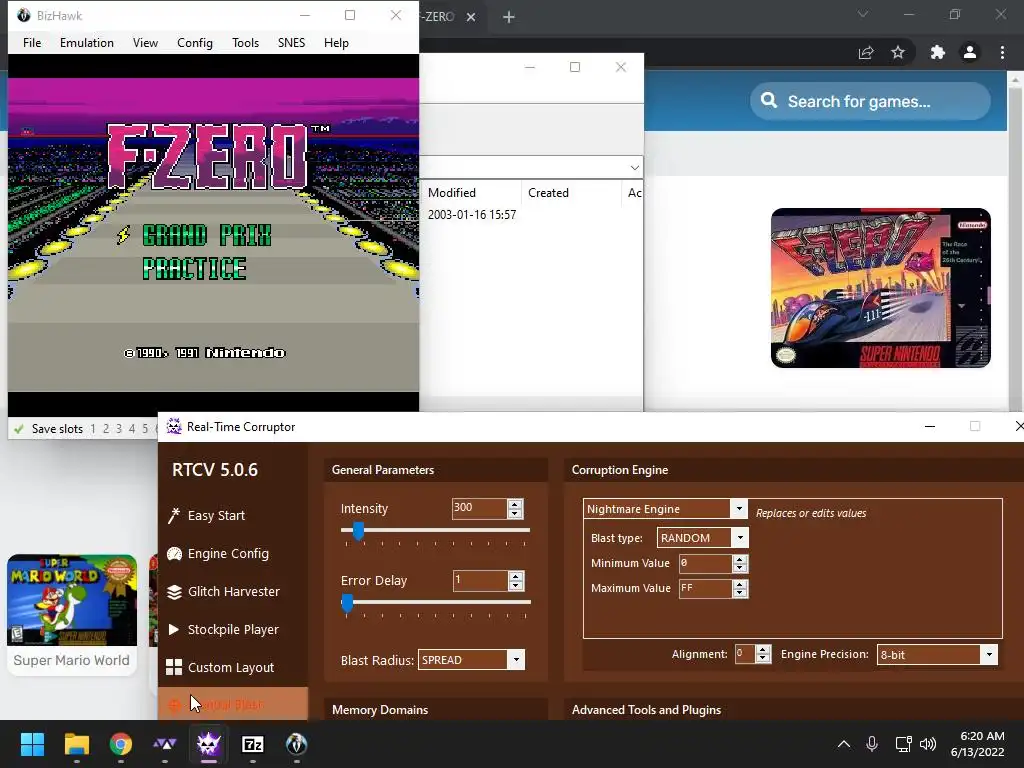Click the Error Delay stepper arrows
1024x768 pixels.
pos(516,580)
